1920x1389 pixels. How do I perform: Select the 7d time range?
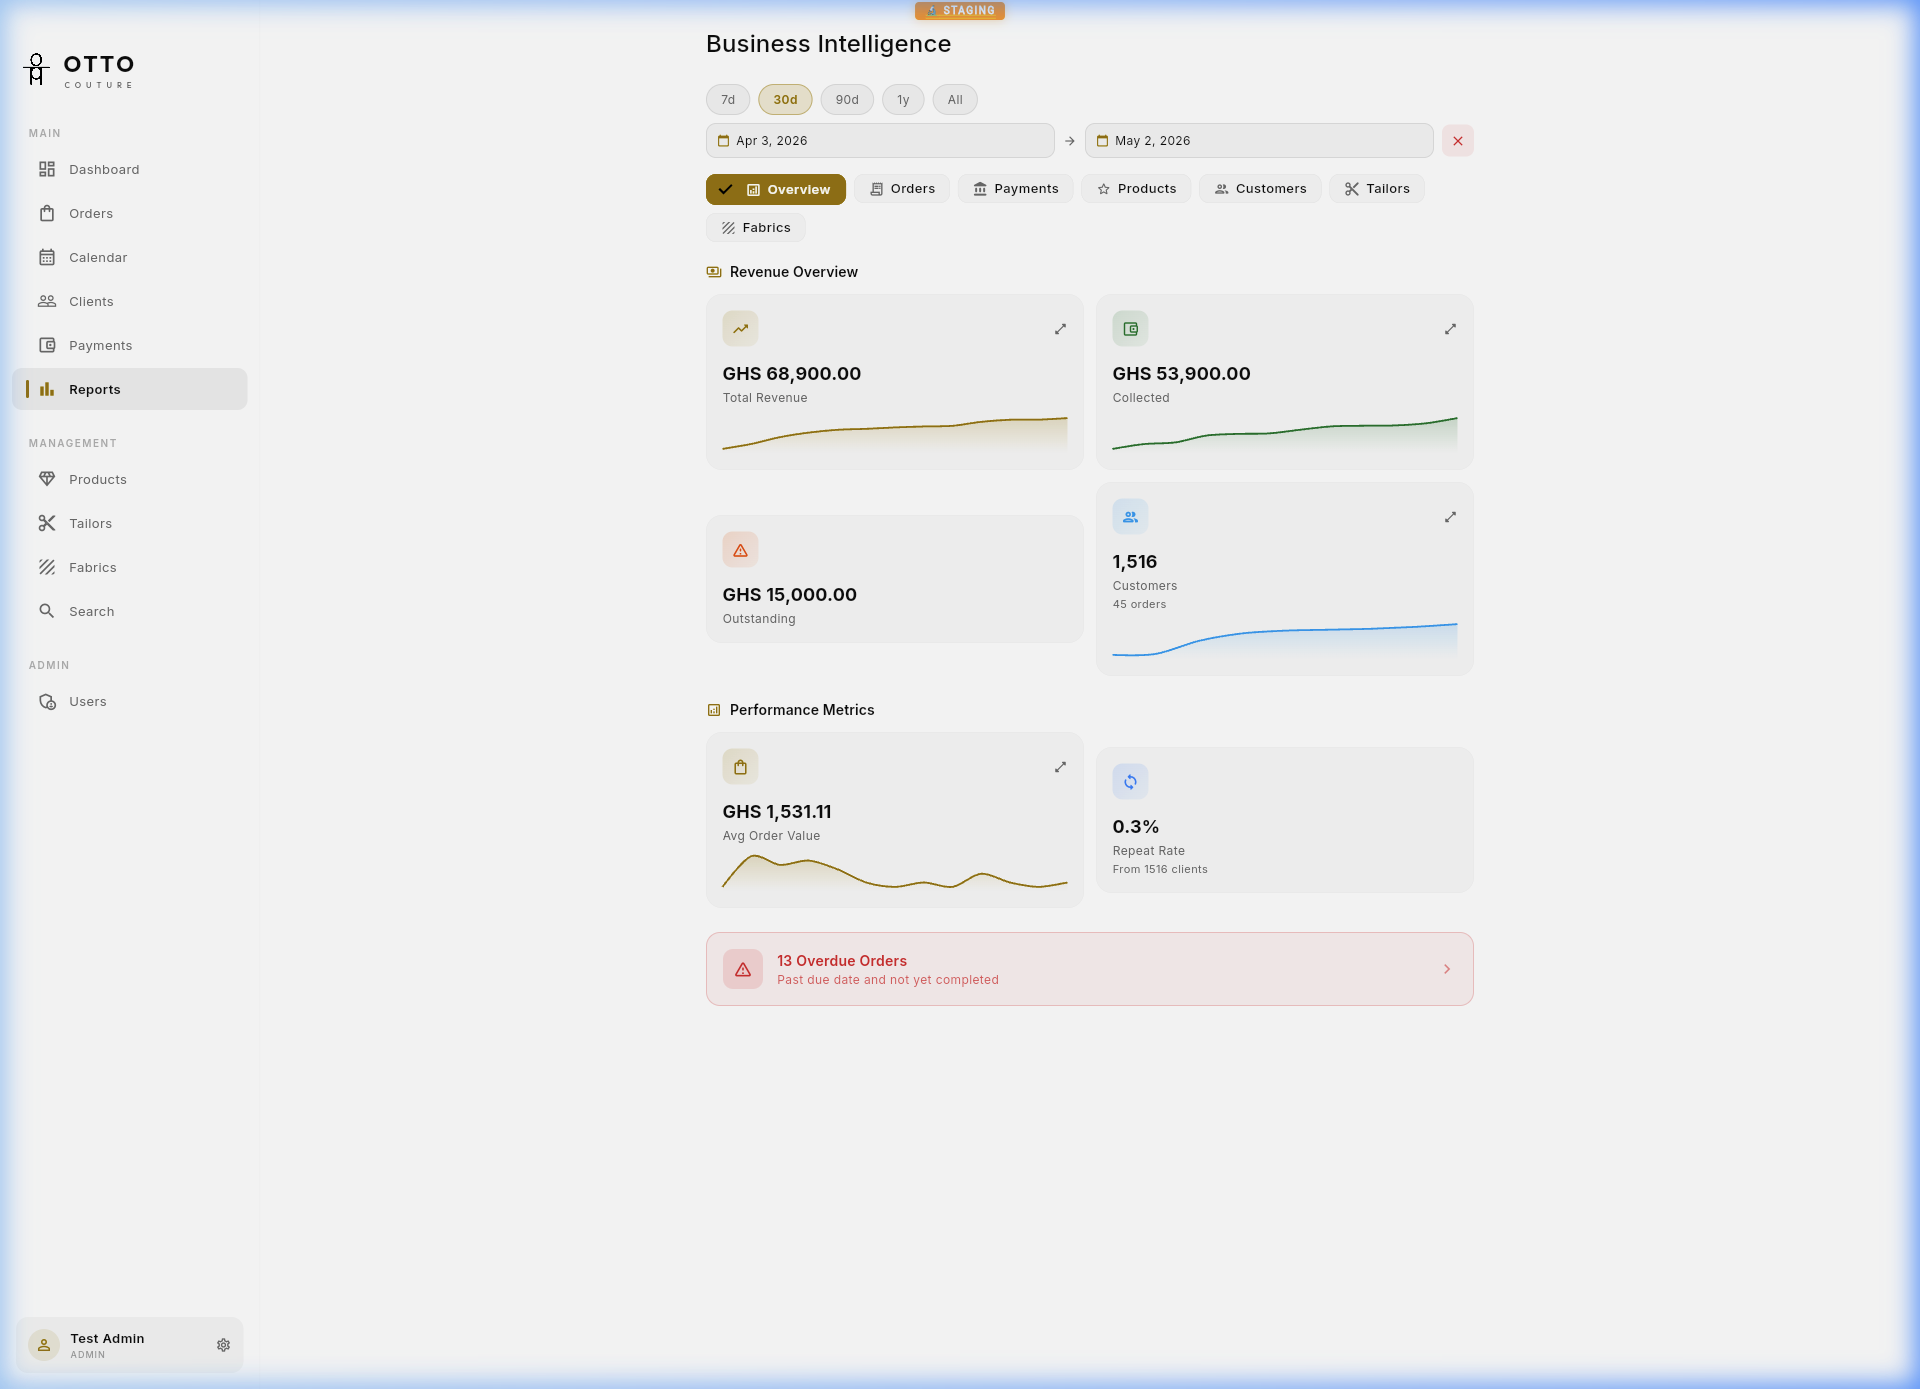click(x=728, y=100)
